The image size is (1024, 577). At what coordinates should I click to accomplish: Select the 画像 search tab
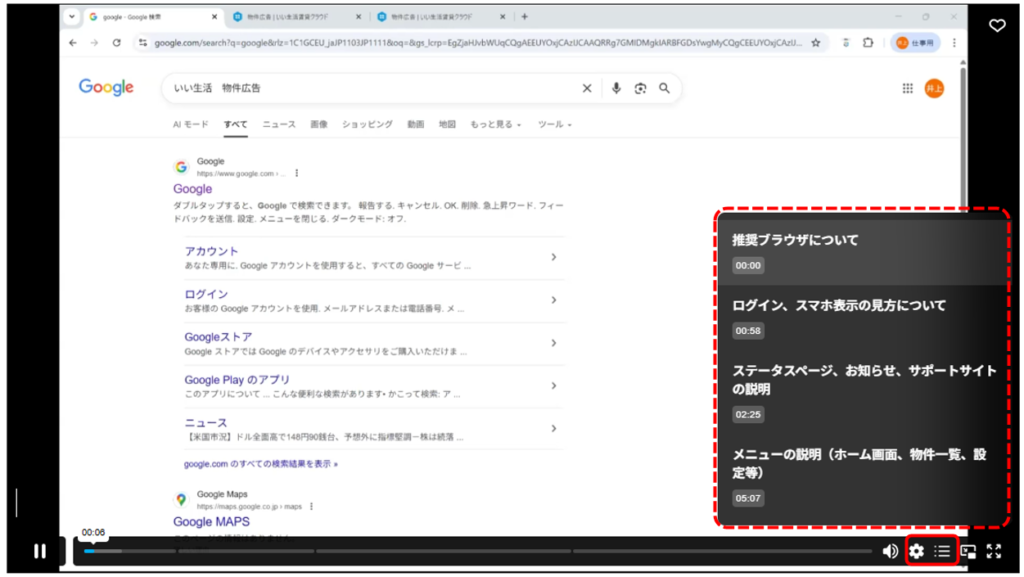click(319, 124)
